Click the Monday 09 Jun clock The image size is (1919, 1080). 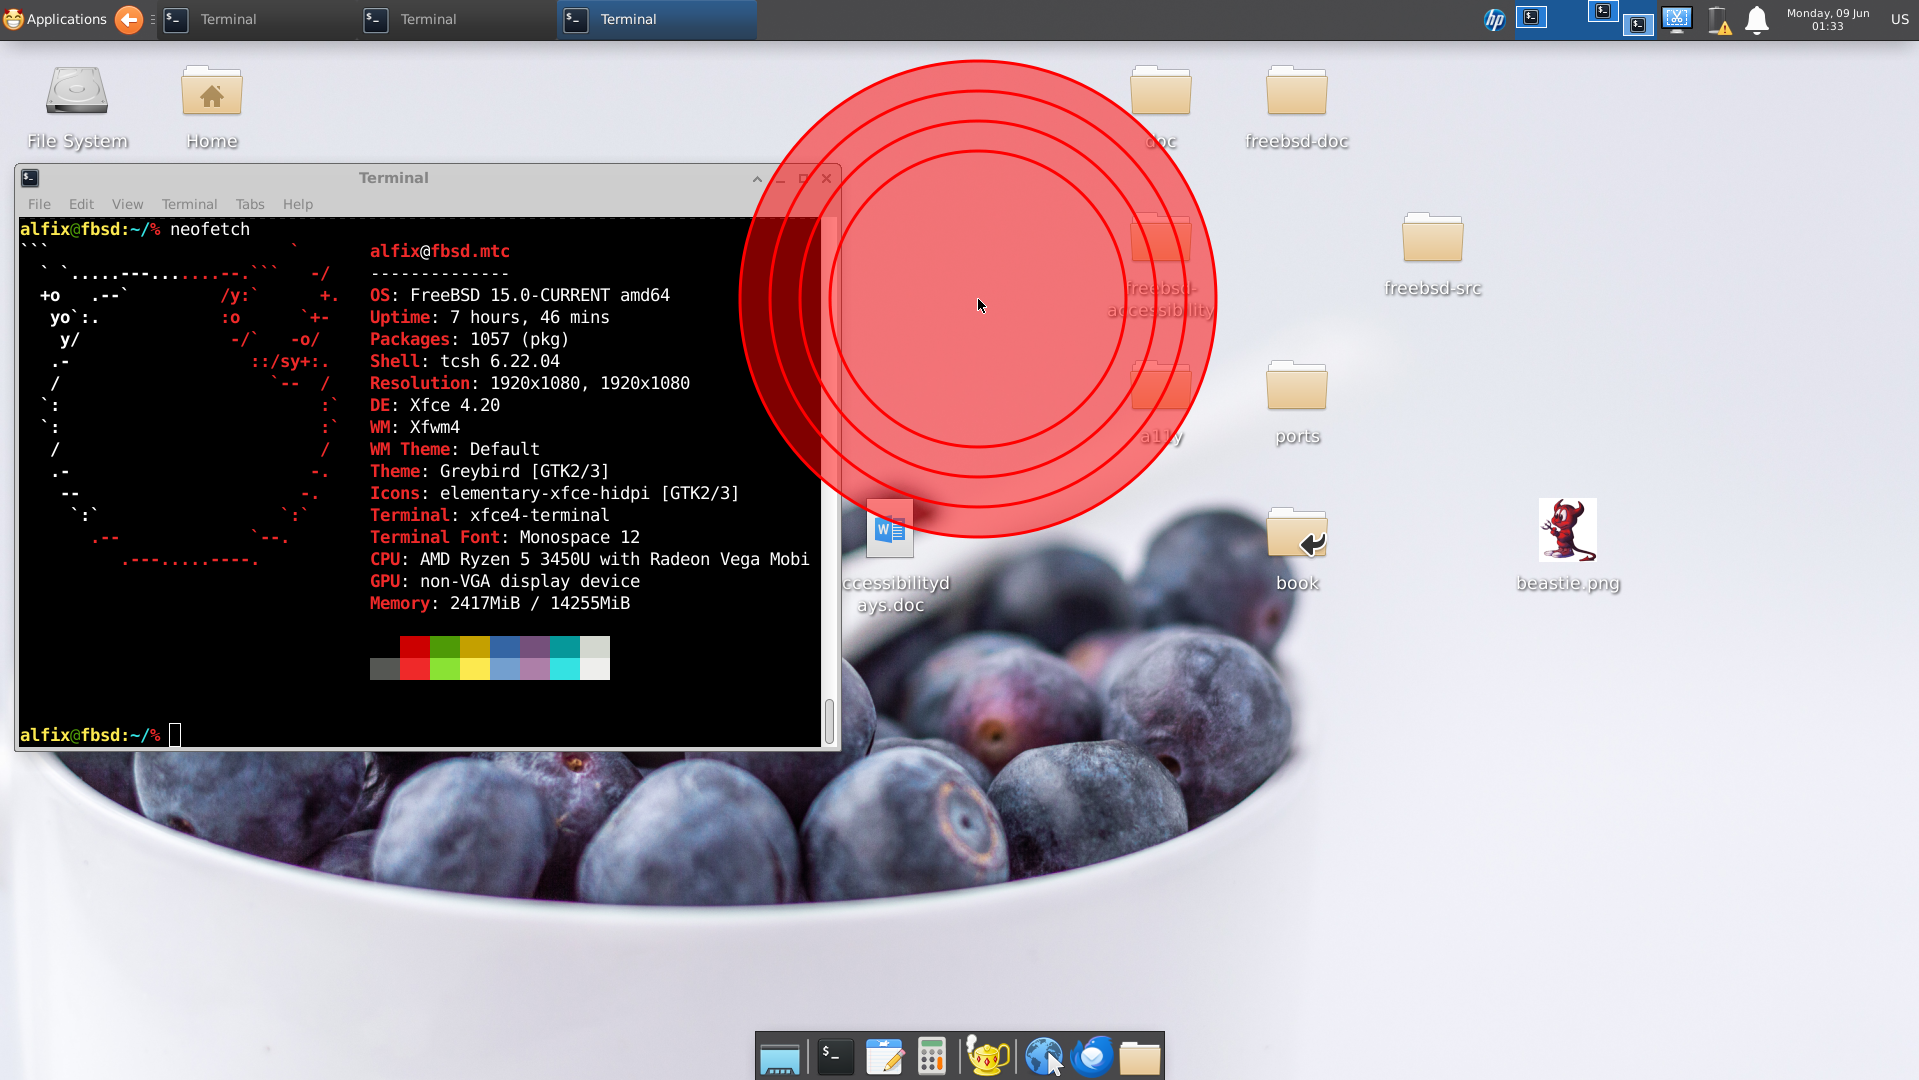coord(1827,19)
